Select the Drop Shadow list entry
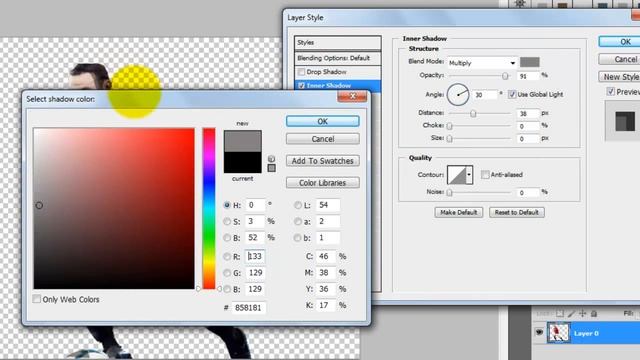The image size is (640, 360). point(338,72)
